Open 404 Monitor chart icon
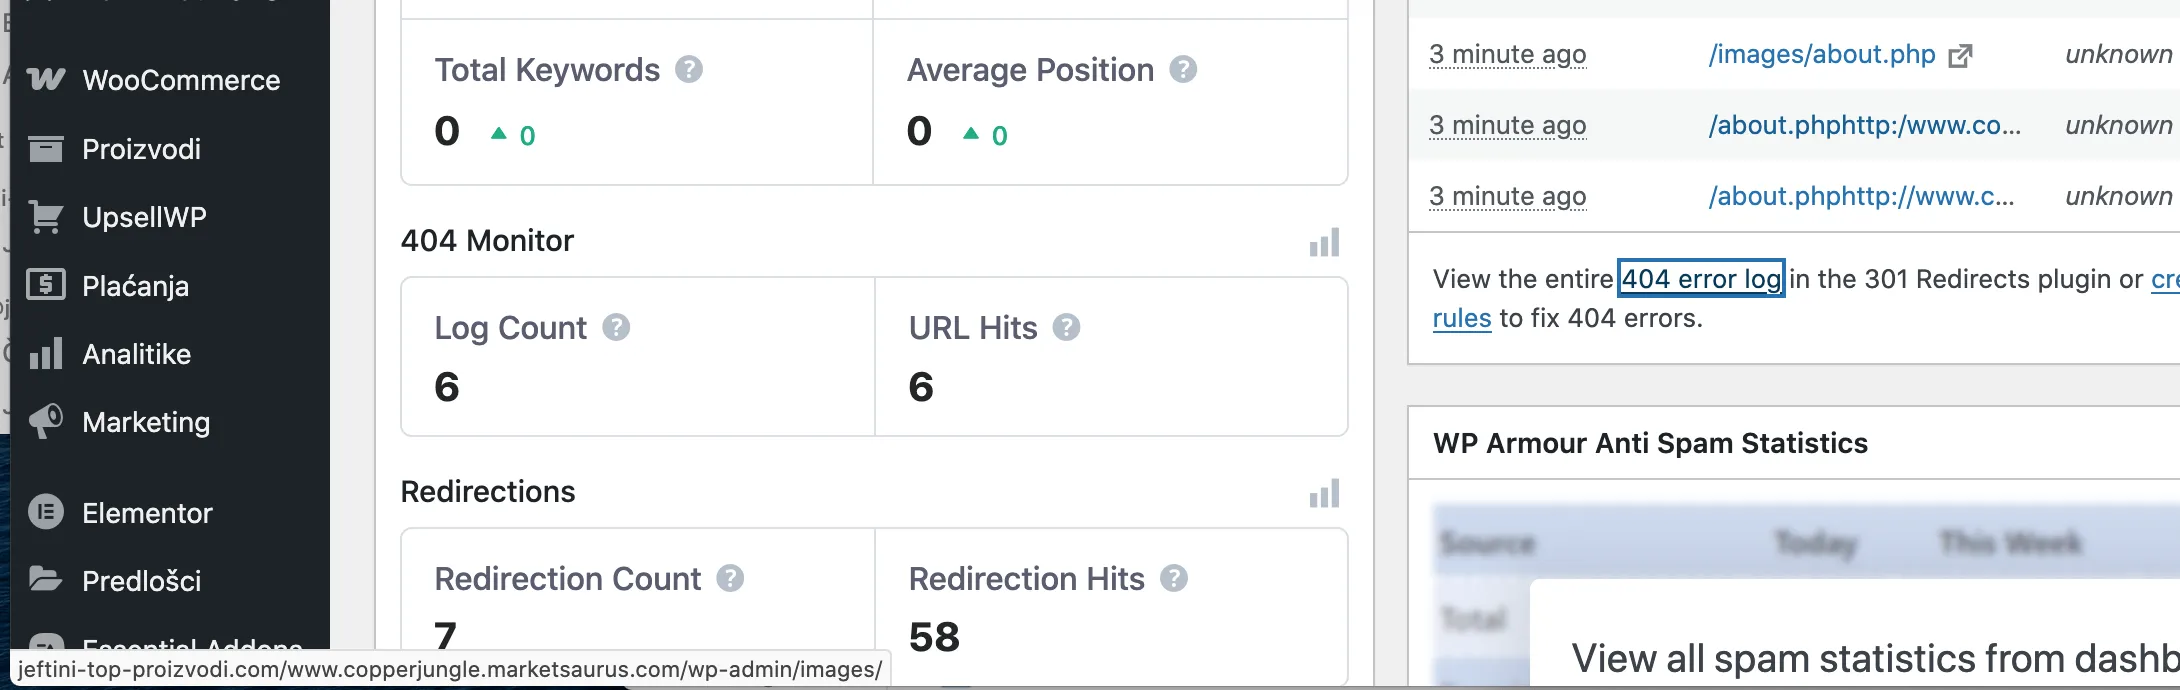The image size is (2180, 690). click(1324, 242)
